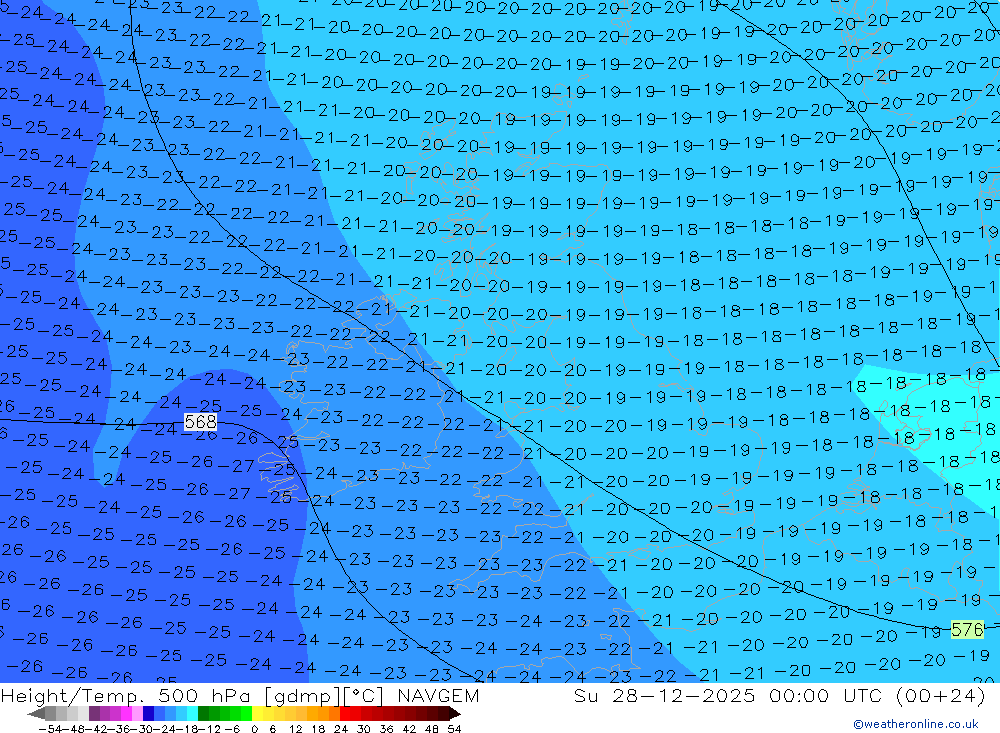Click the (00+24) forecast offset text
Screen dimensions: 1000x733
click(x=941, y=695)
